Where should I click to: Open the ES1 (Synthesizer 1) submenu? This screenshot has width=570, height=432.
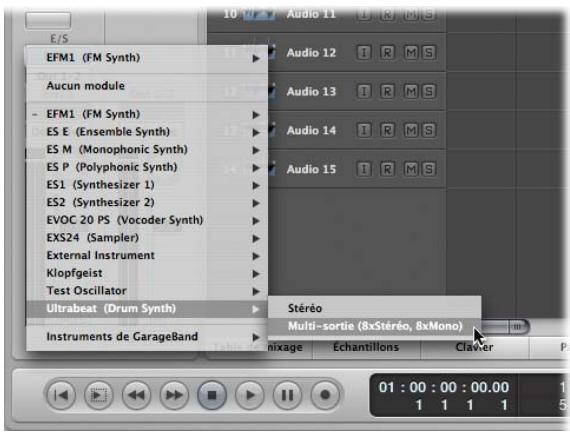(x=147, y=185)
